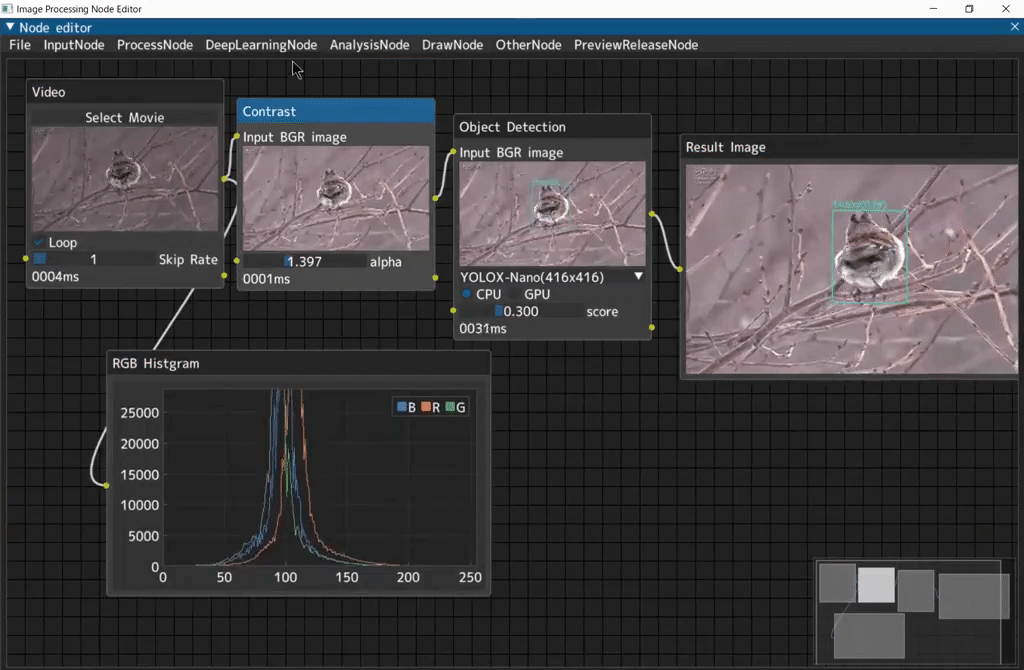
Task: Click the Video node's yellow output pin
Action: point(223,178)
